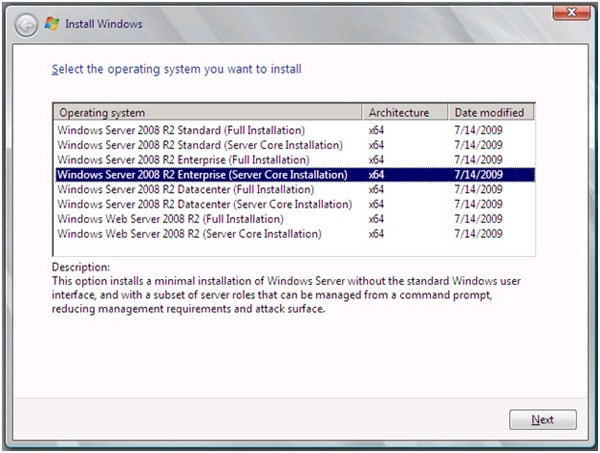Viewport: 600px width, 453px height.
Task: Click x64 in the Standard (Full Installation) row
Action: pos(376,130)
